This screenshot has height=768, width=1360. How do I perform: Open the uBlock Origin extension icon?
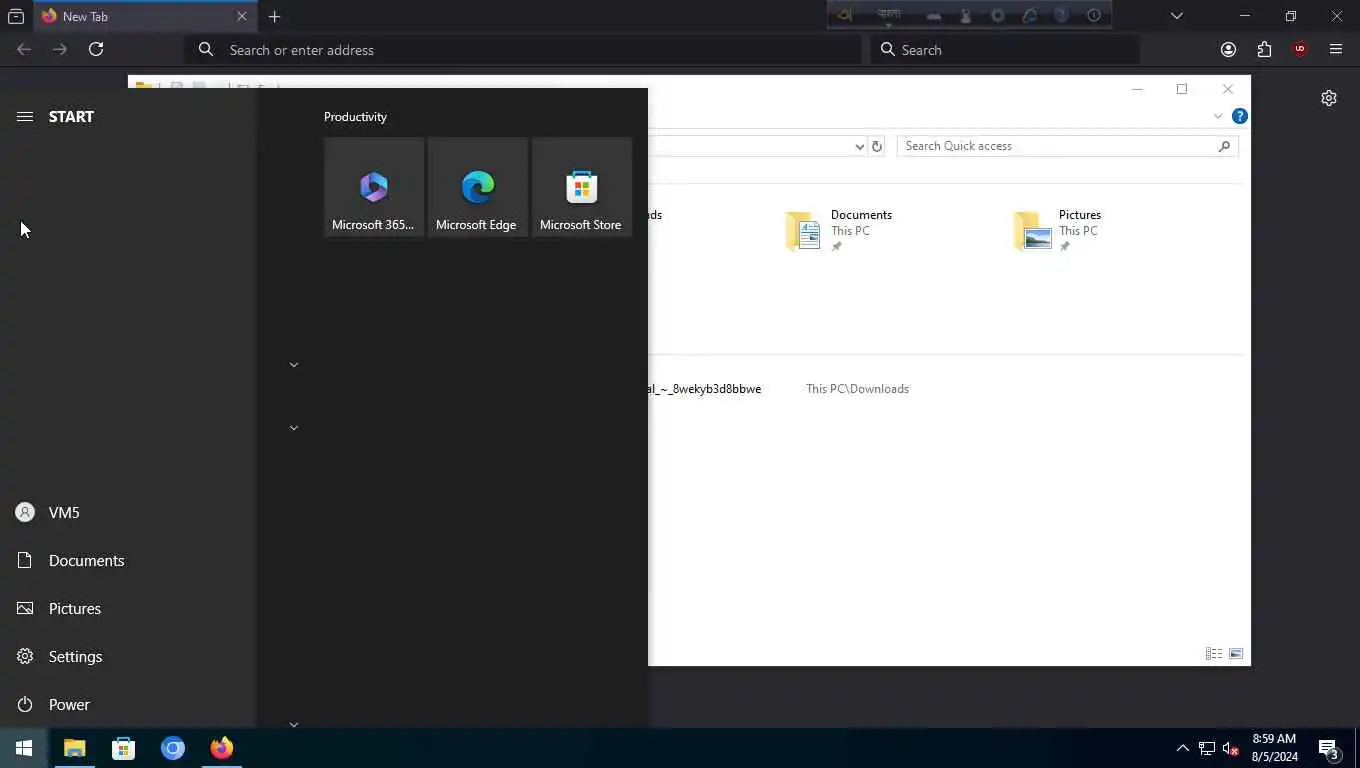click(1300, 50)
